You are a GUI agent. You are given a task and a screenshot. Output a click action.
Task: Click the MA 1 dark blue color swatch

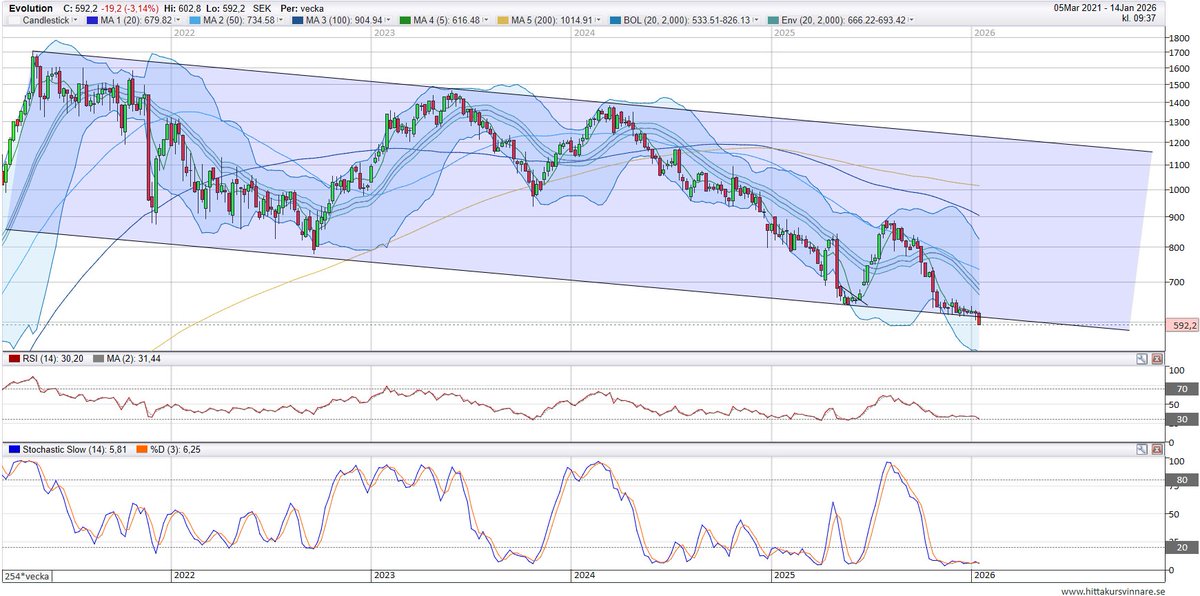point(93,20)
